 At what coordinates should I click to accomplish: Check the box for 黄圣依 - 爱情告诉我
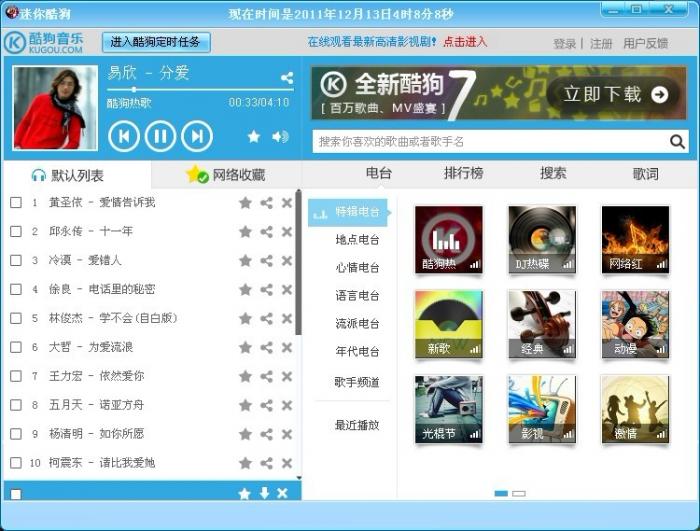tap(16, 202)
